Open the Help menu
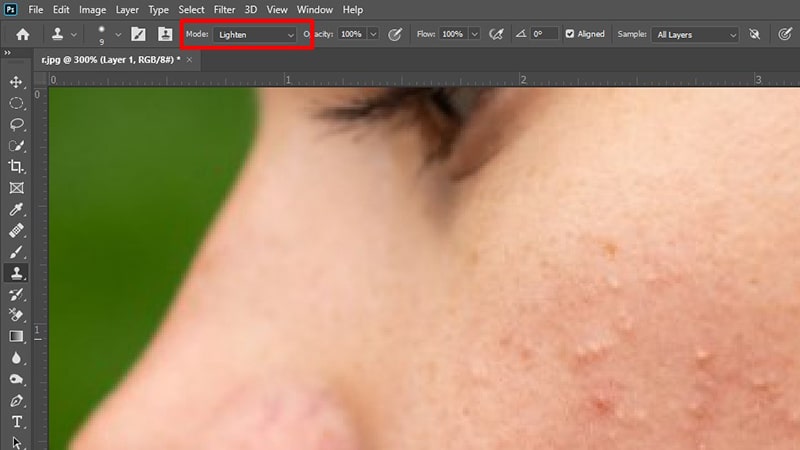This screenshot has height=450, width=800. pos(353,10)
